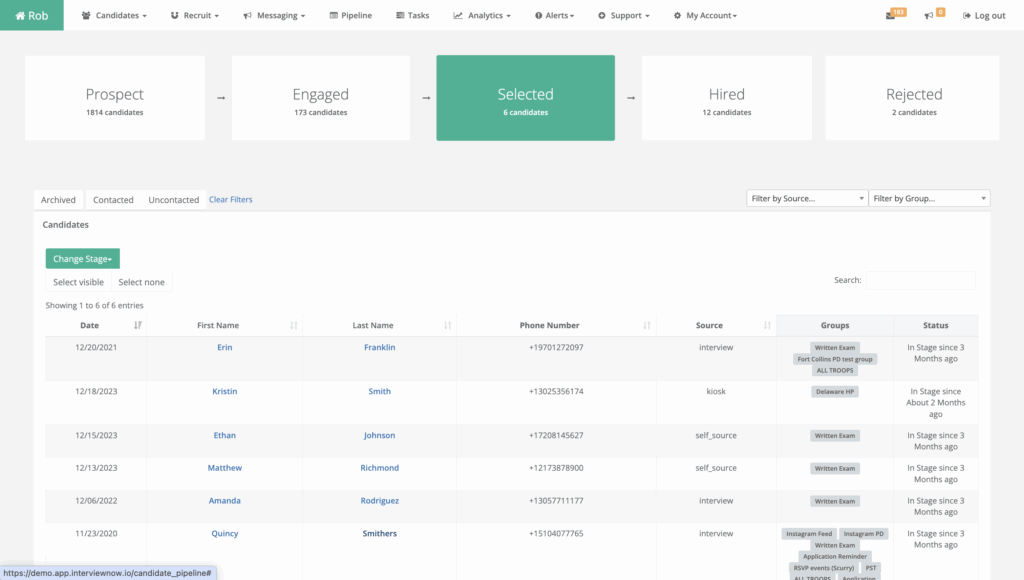Open the mail inbox notifications icon
Image resolution: width=1024 pixels, height=580 pixels.
pos(890,16)
